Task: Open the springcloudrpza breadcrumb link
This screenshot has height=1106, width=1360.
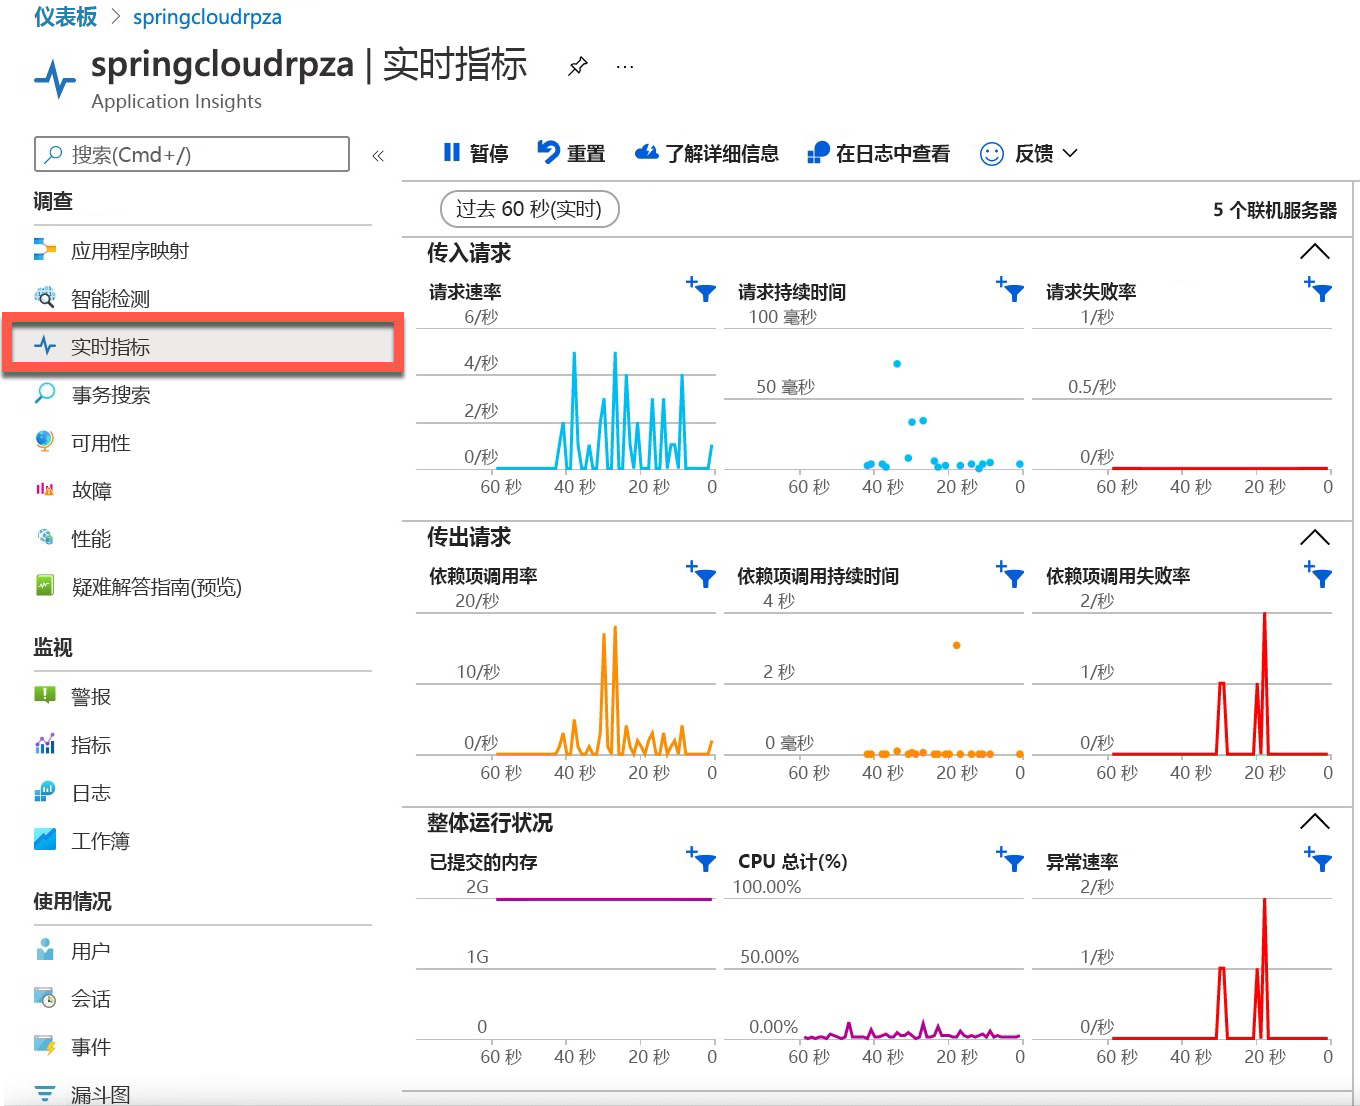Action: point(207,17)
